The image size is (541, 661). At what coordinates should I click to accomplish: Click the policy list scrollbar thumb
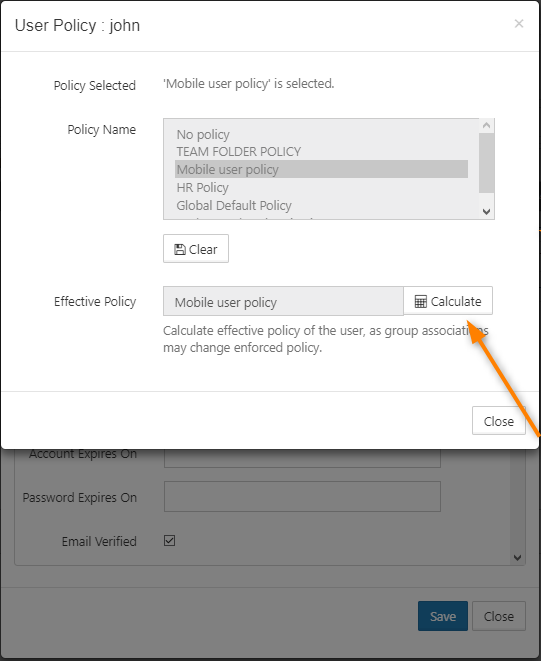pyautogui.click(x=487, y=163)
